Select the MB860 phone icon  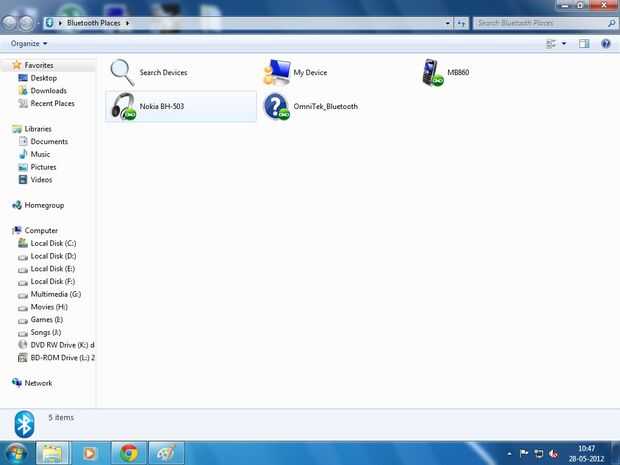(432, 73)
